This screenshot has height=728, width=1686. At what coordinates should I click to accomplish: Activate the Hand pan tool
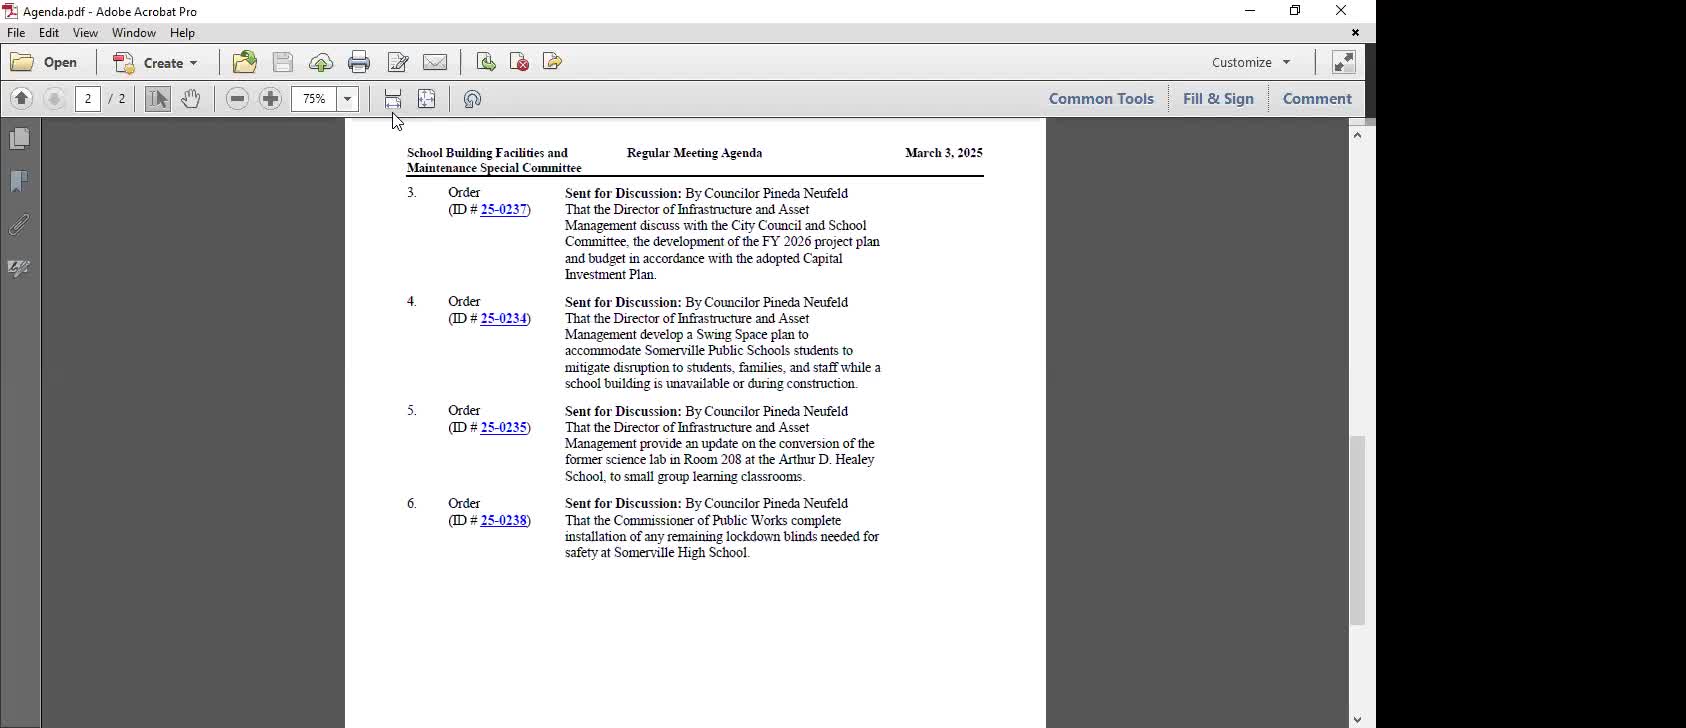190,98
